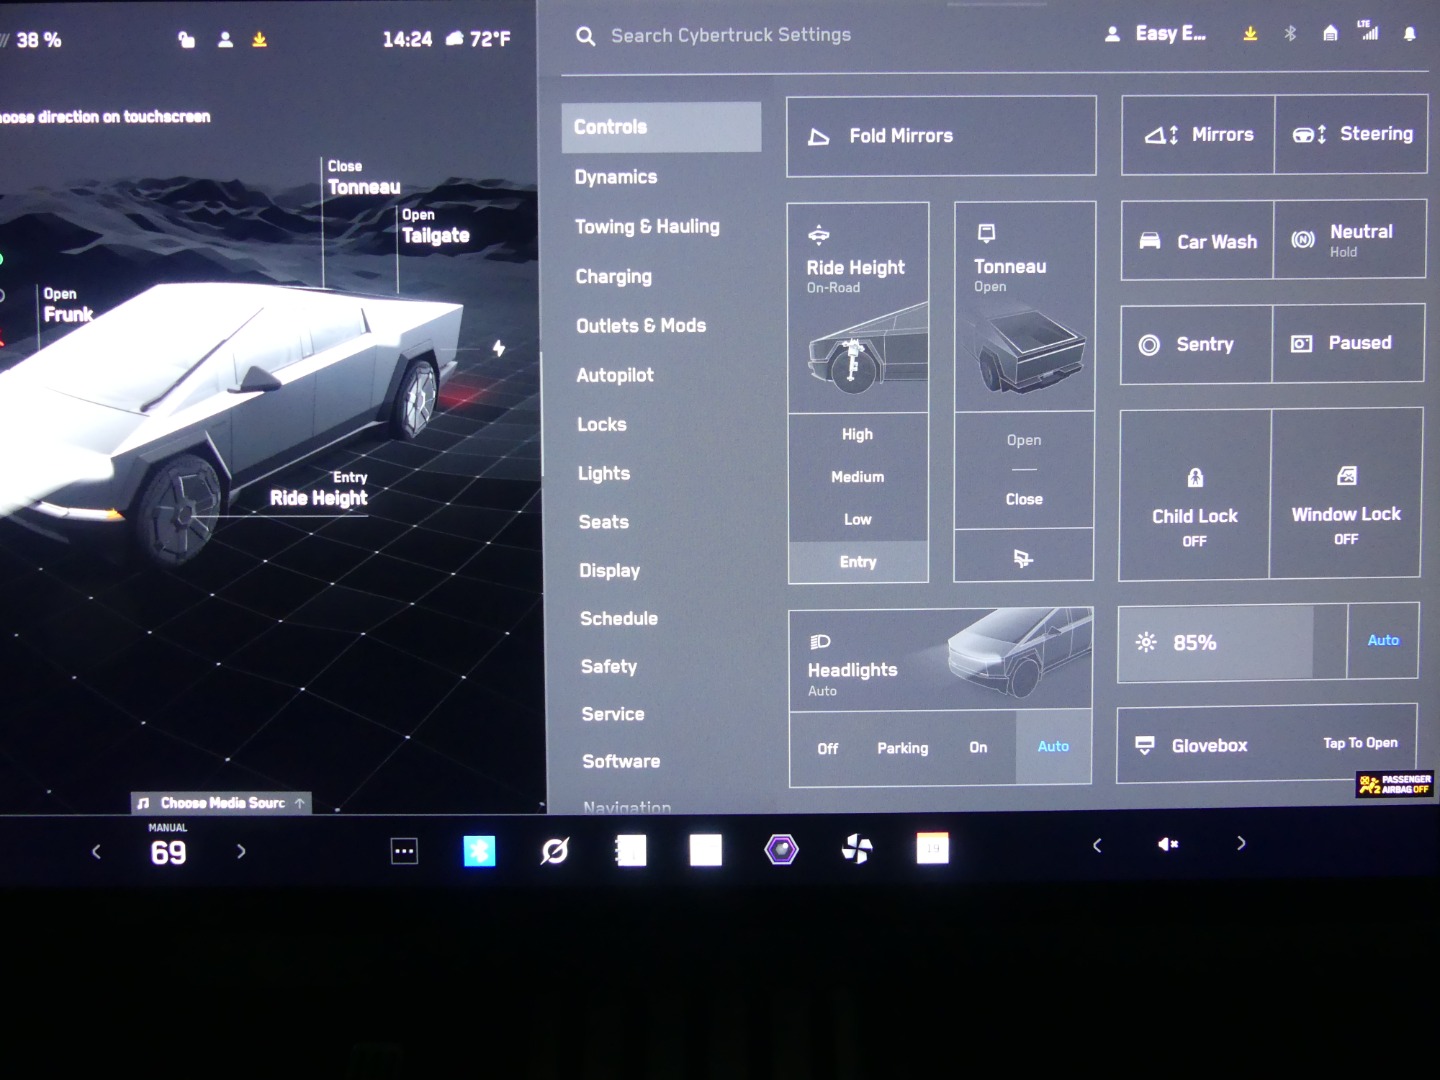Adjust the 85% brightness slider
This screenshot has width=1440, height=1080.
point(1232,643)
